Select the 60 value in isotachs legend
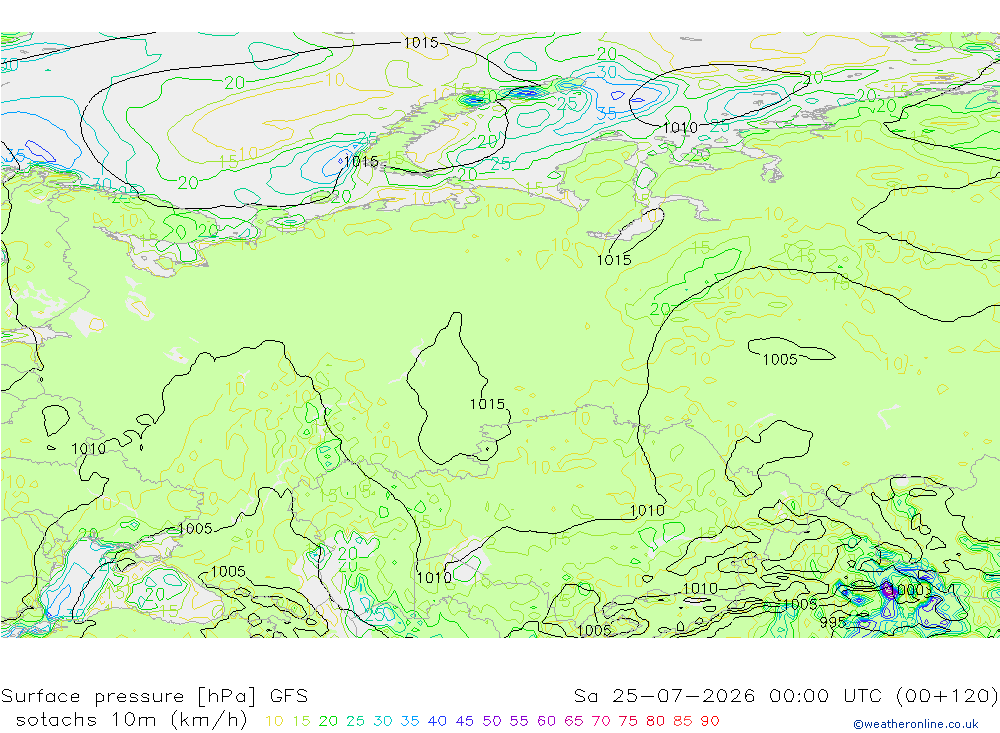The image size is (1000, 733). [x=547, y=722]
